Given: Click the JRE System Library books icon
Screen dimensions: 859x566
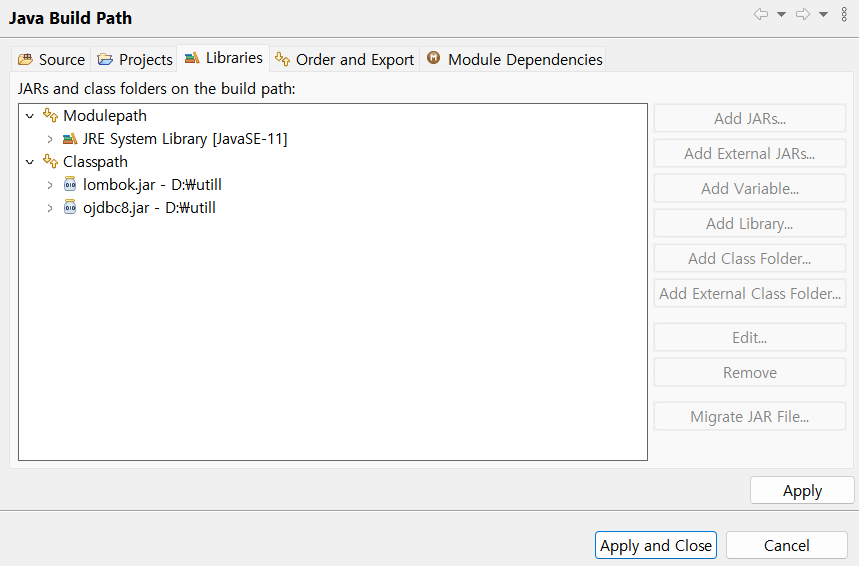Looking at the screenshot, I should tap(70, 139).
